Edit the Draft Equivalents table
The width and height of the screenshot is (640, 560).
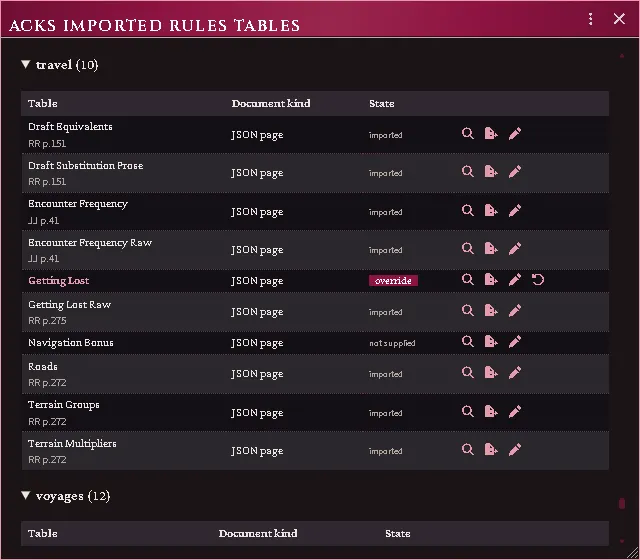[515, 133]
